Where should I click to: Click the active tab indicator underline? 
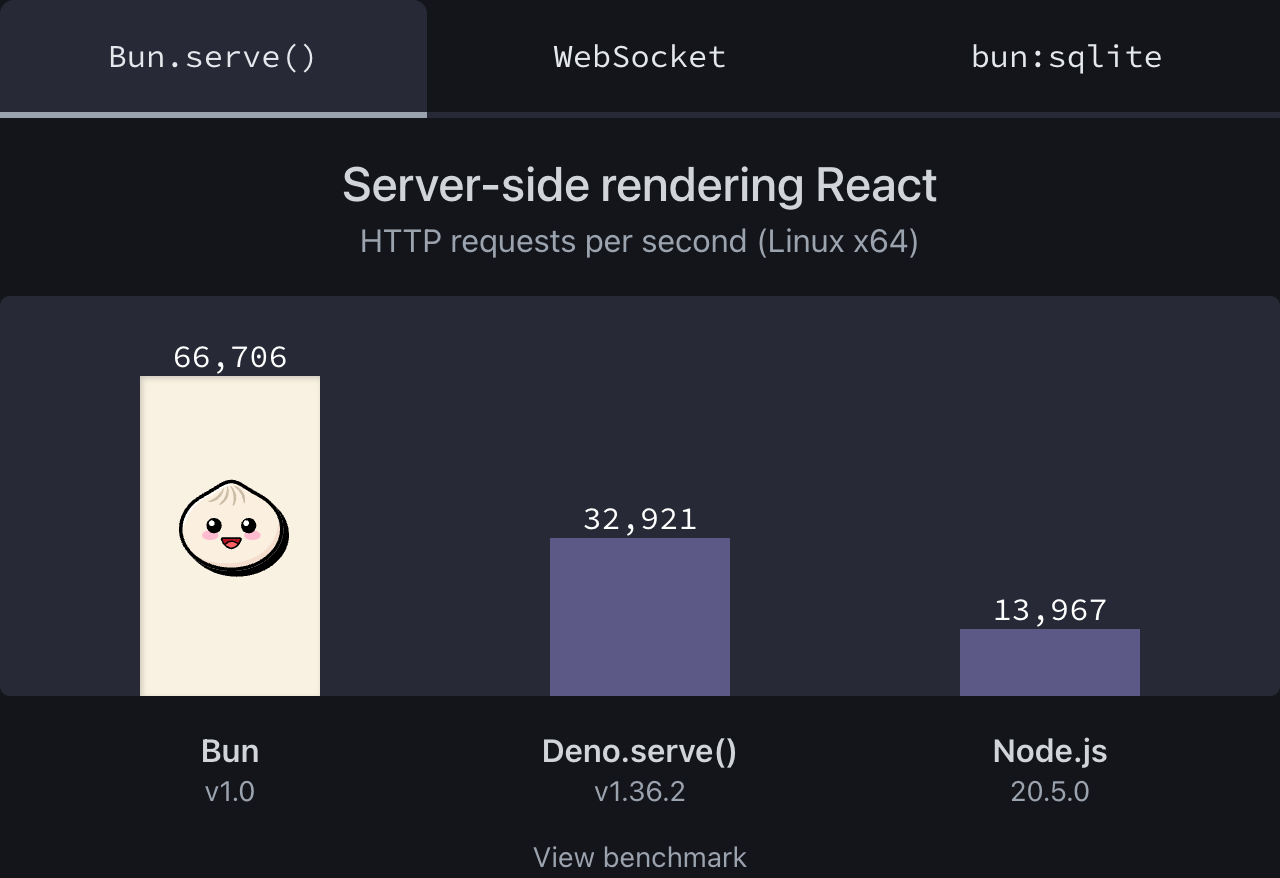click(212, 117)
